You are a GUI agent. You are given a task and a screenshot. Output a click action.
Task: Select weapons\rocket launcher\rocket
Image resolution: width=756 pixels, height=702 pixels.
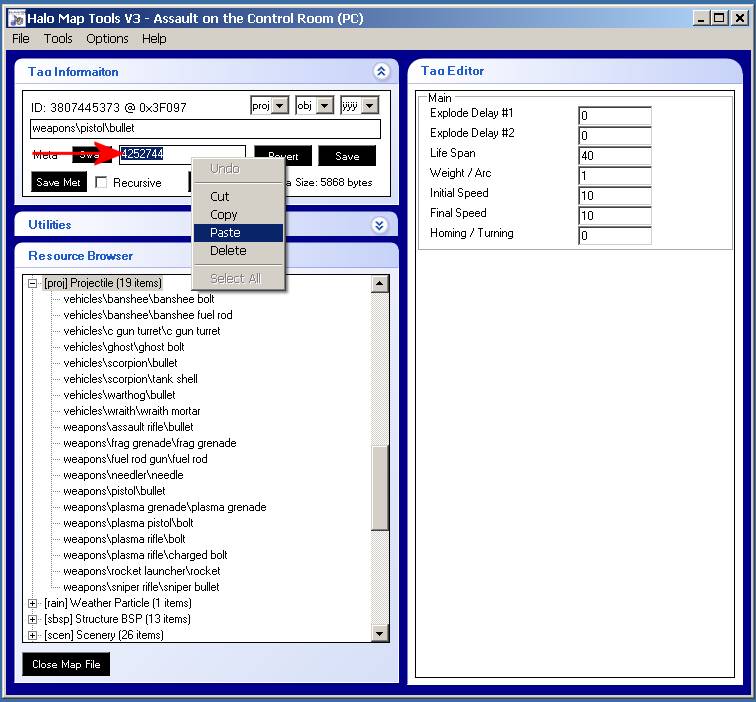[x=142, y=571]
